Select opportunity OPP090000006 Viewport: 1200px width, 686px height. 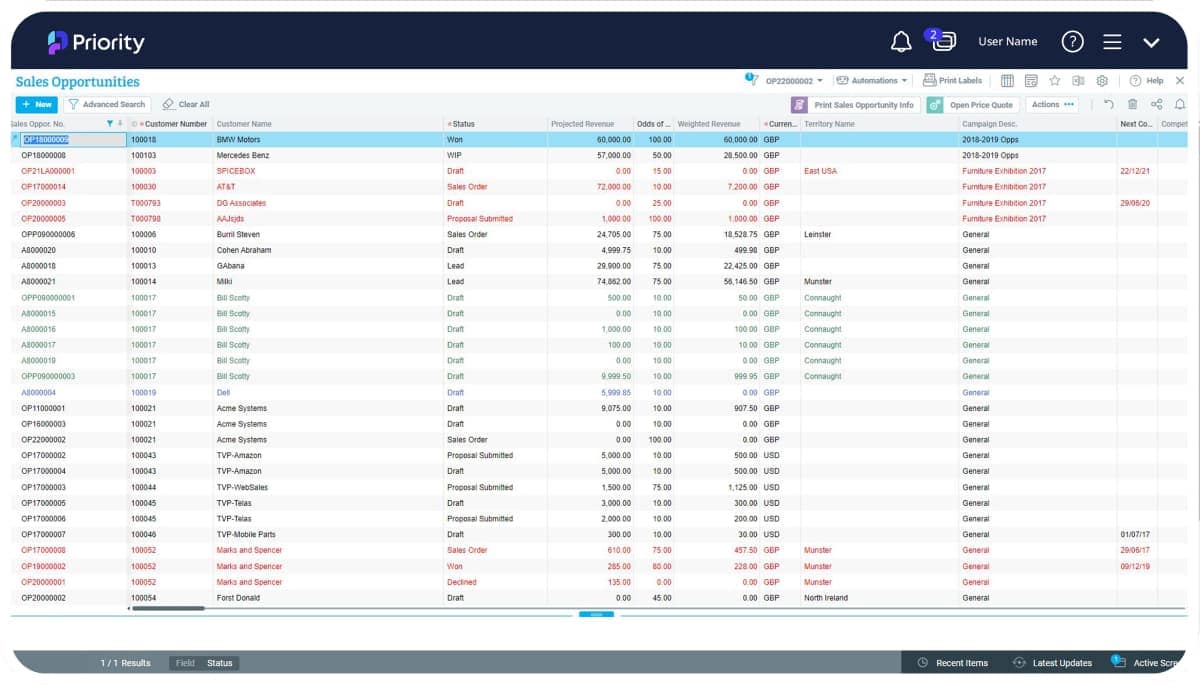click(x=48, y=234)
